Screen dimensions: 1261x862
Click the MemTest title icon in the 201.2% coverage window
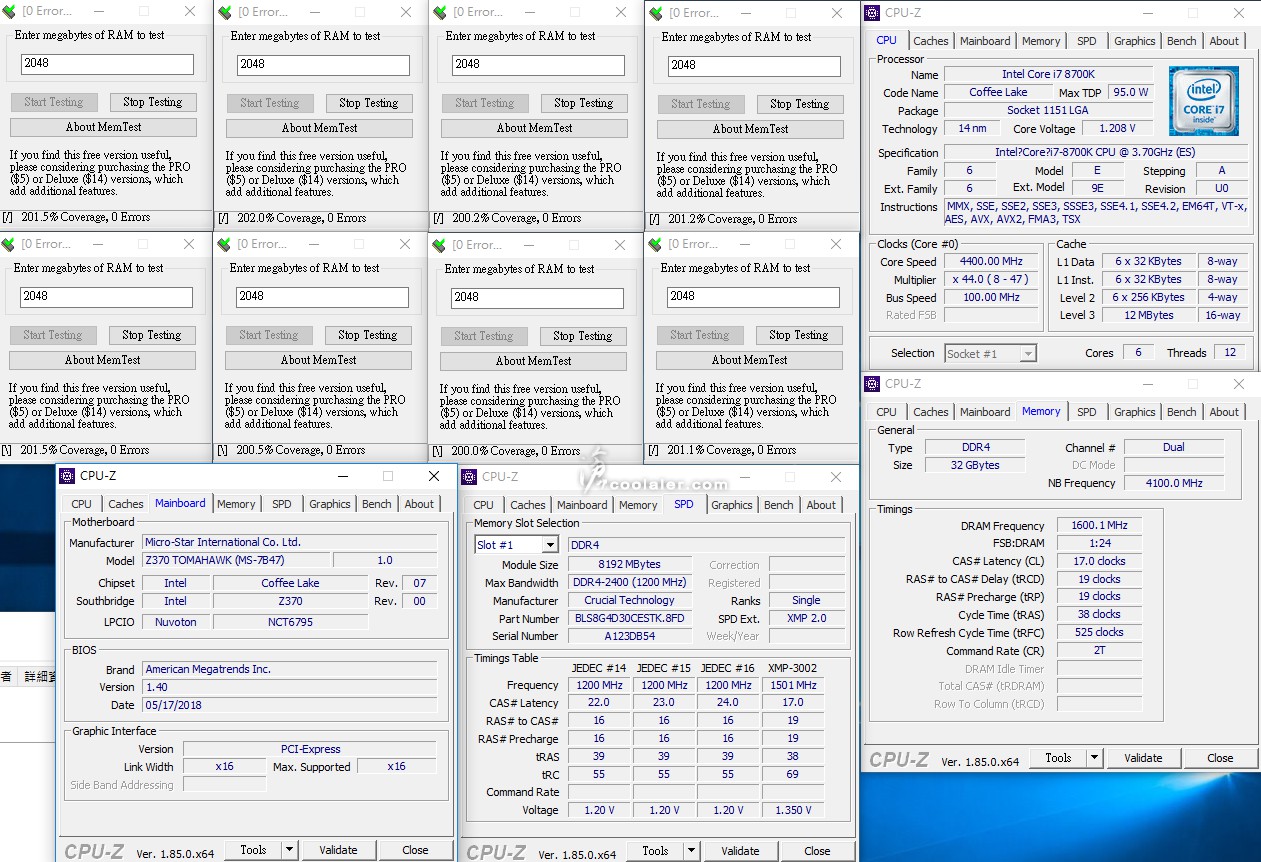click(657, 14)
